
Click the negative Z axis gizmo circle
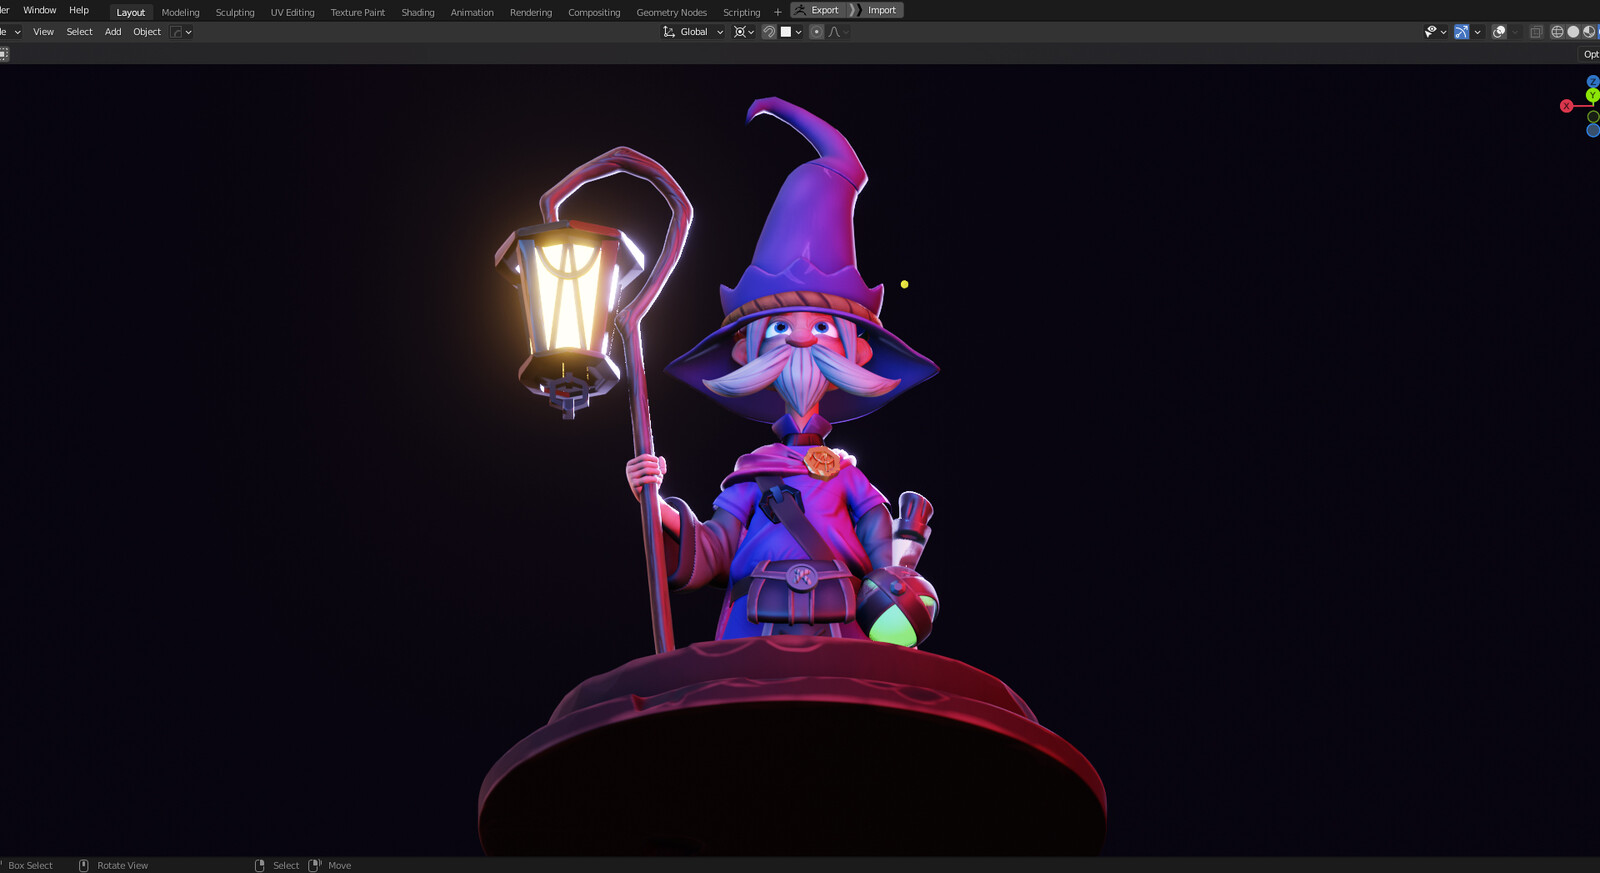point(1593,131)
